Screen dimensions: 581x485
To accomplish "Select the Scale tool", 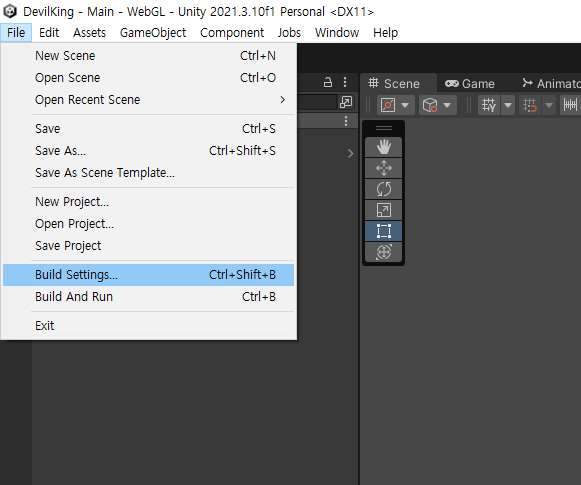I will tap(384, 210).
